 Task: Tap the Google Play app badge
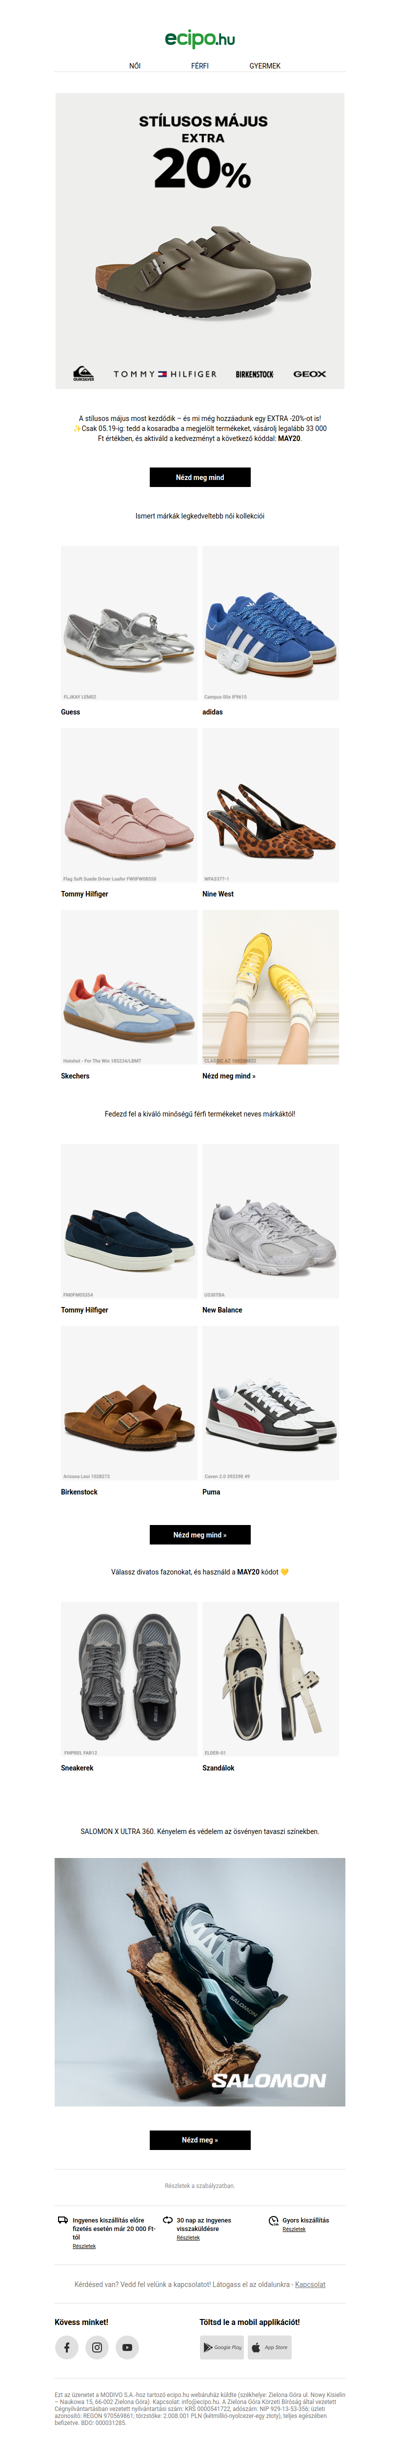[x=222, y=2346]
